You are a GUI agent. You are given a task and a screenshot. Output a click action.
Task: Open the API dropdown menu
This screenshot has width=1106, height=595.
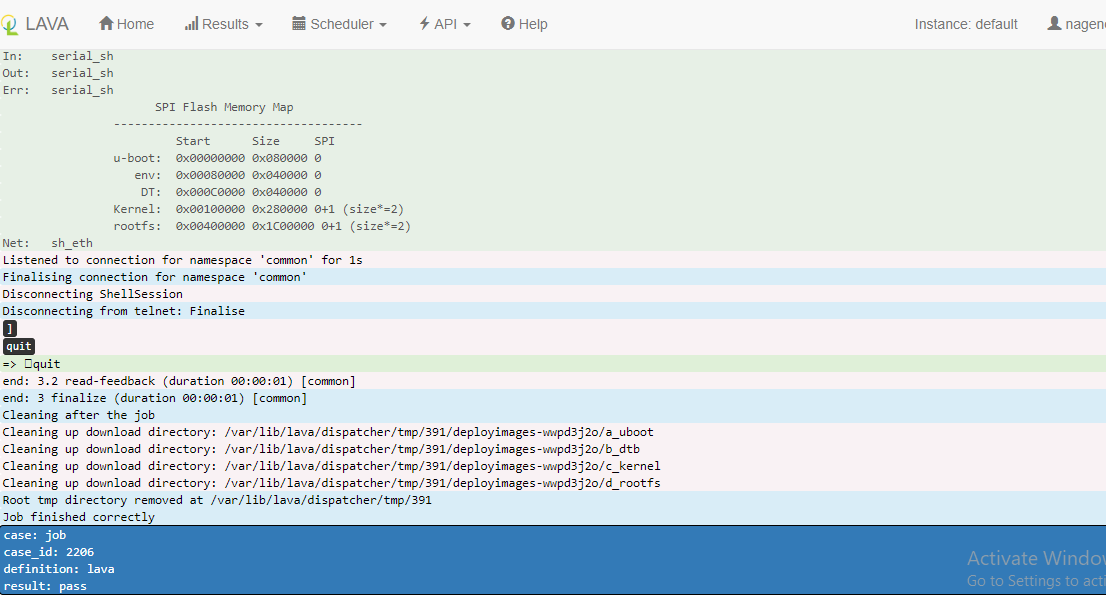pos(444,24)
